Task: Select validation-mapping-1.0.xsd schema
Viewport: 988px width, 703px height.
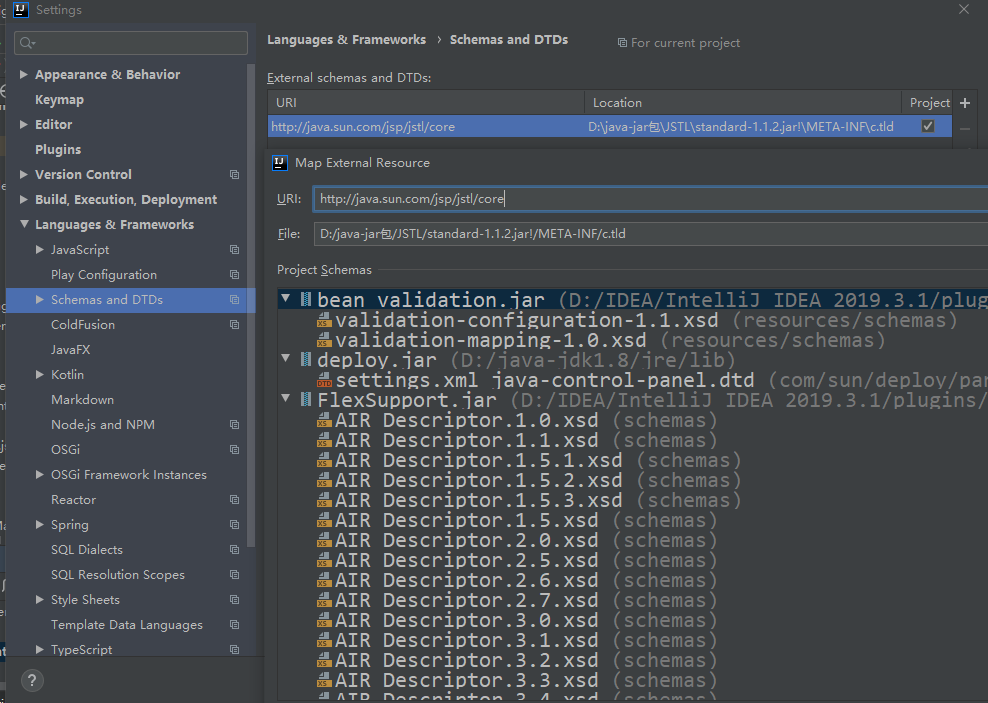Action: point(490,340)
